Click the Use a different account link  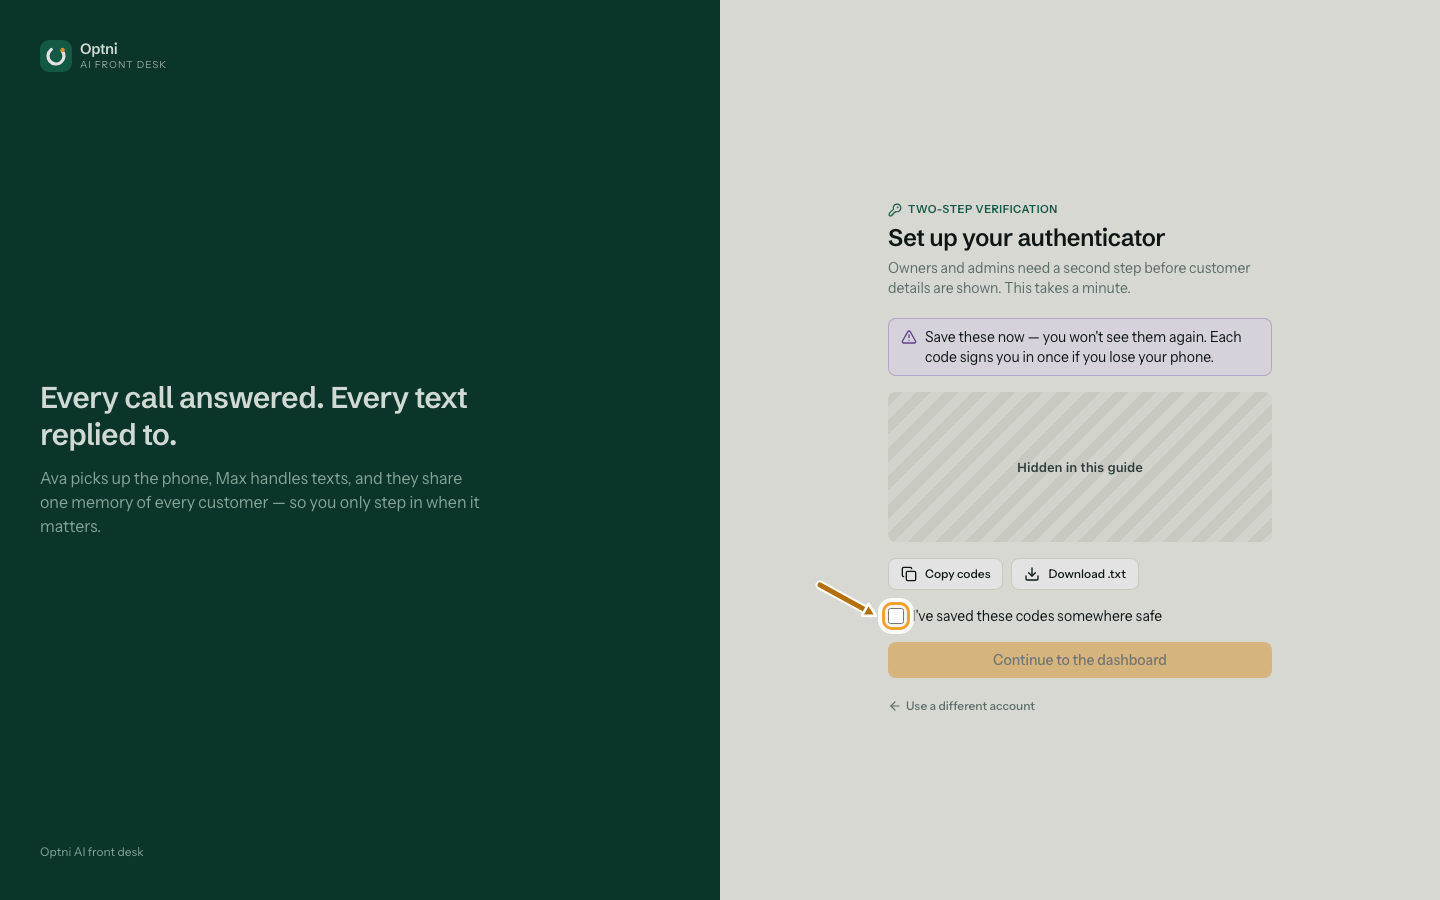962,706
